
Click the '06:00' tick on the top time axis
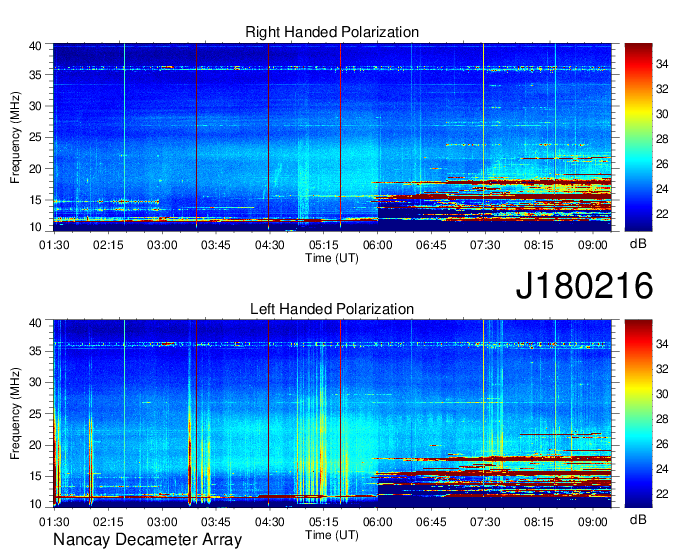pyautogui.click(x=377, y=245)
